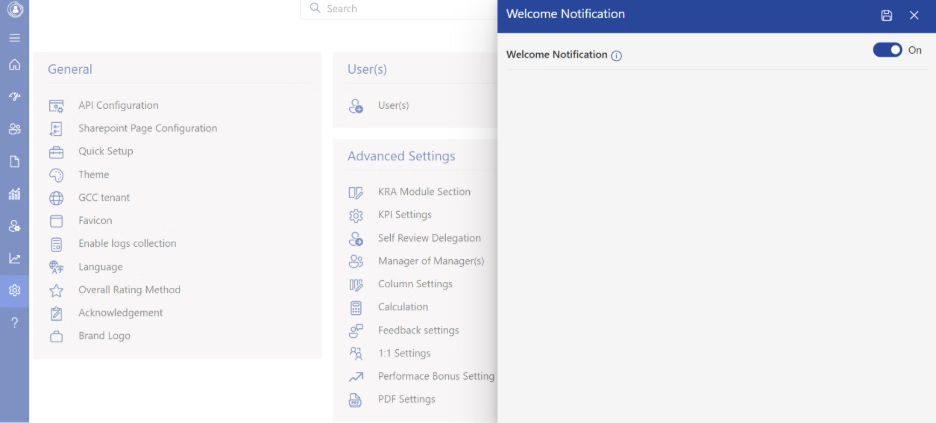Click the KPI Settings gear icon
The height and width of the screenshot is (423, 936).
356,215
